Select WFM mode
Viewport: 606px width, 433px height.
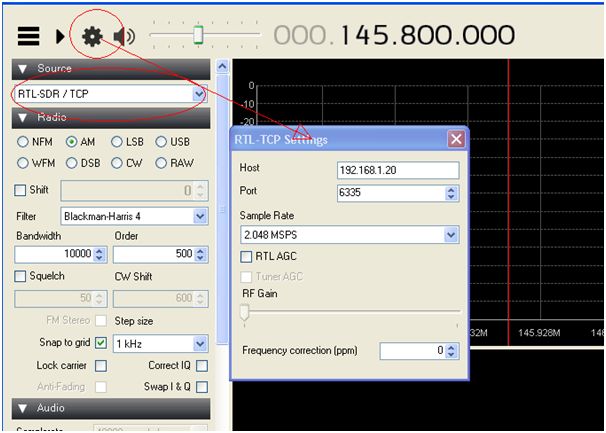23,163
